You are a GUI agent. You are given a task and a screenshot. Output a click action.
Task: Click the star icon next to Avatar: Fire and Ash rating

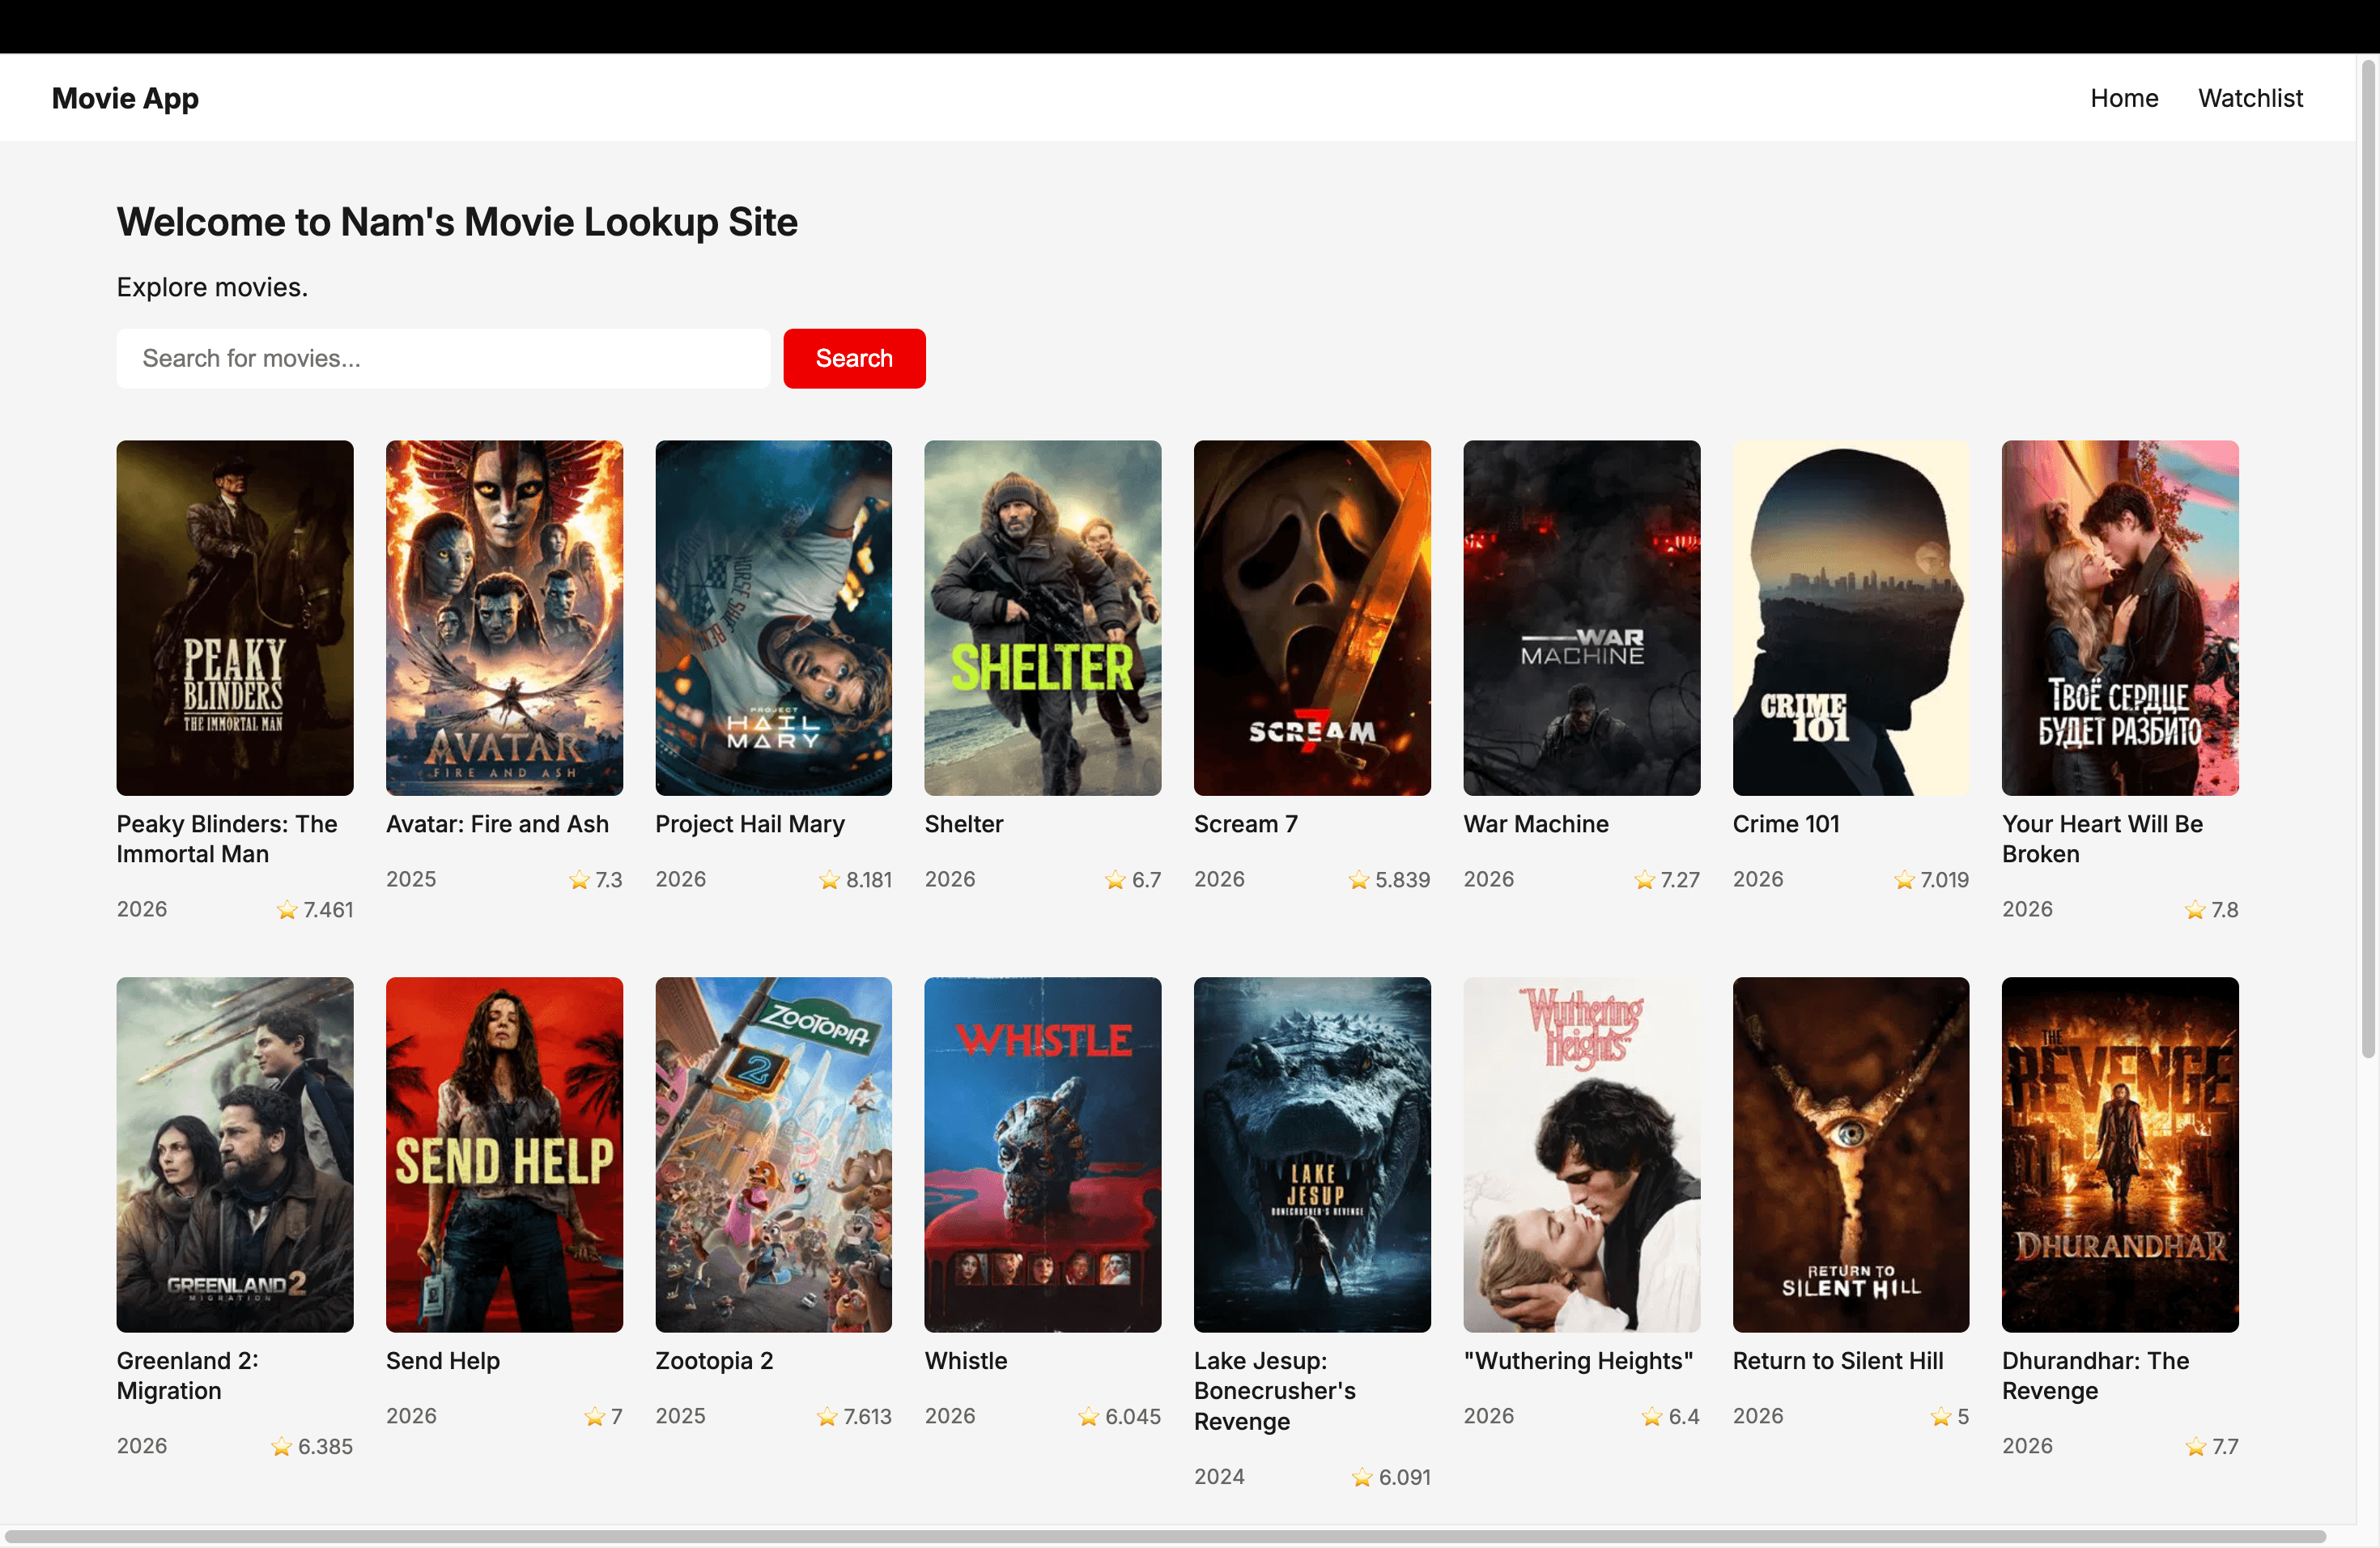[x=580, y=880]
